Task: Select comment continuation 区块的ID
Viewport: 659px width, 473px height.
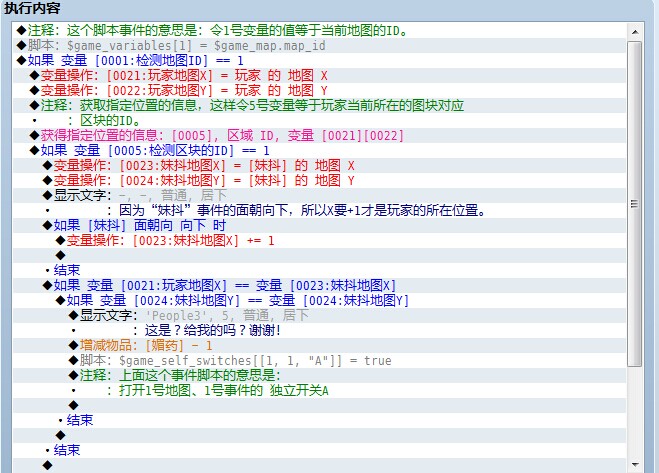Action: (x=319, y=121)
